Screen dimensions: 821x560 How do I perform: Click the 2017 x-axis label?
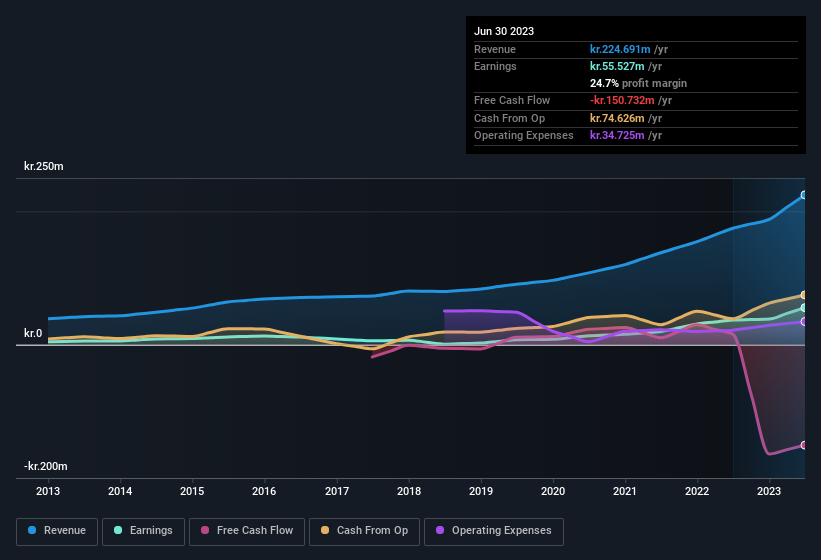tap(337, 491)
